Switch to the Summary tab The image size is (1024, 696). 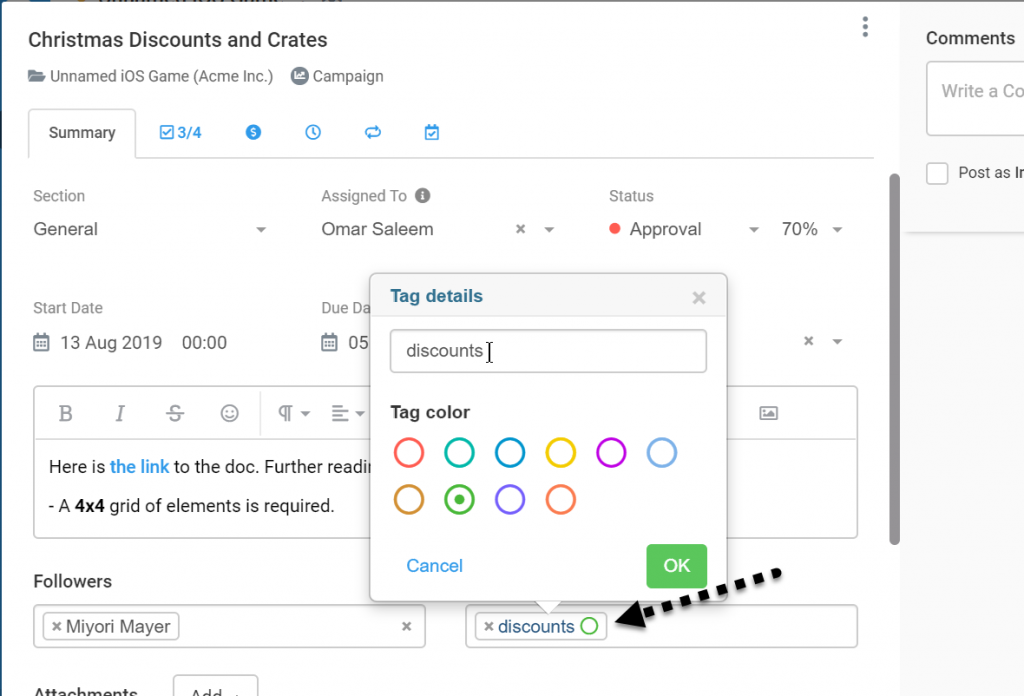coord(81,132)
